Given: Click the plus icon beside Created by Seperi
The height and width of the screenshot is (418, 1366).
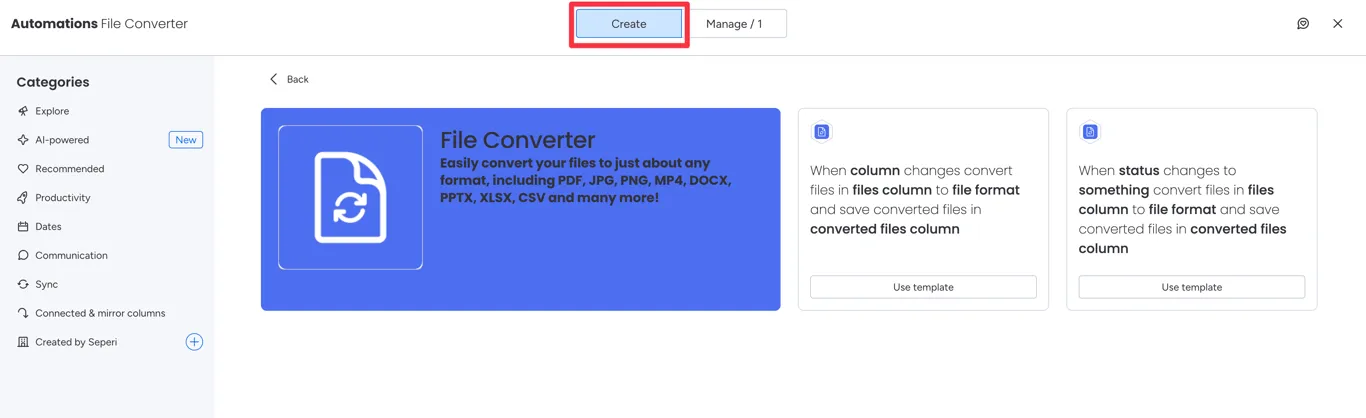Looking at the screenshot, I should tap(194, 342).
